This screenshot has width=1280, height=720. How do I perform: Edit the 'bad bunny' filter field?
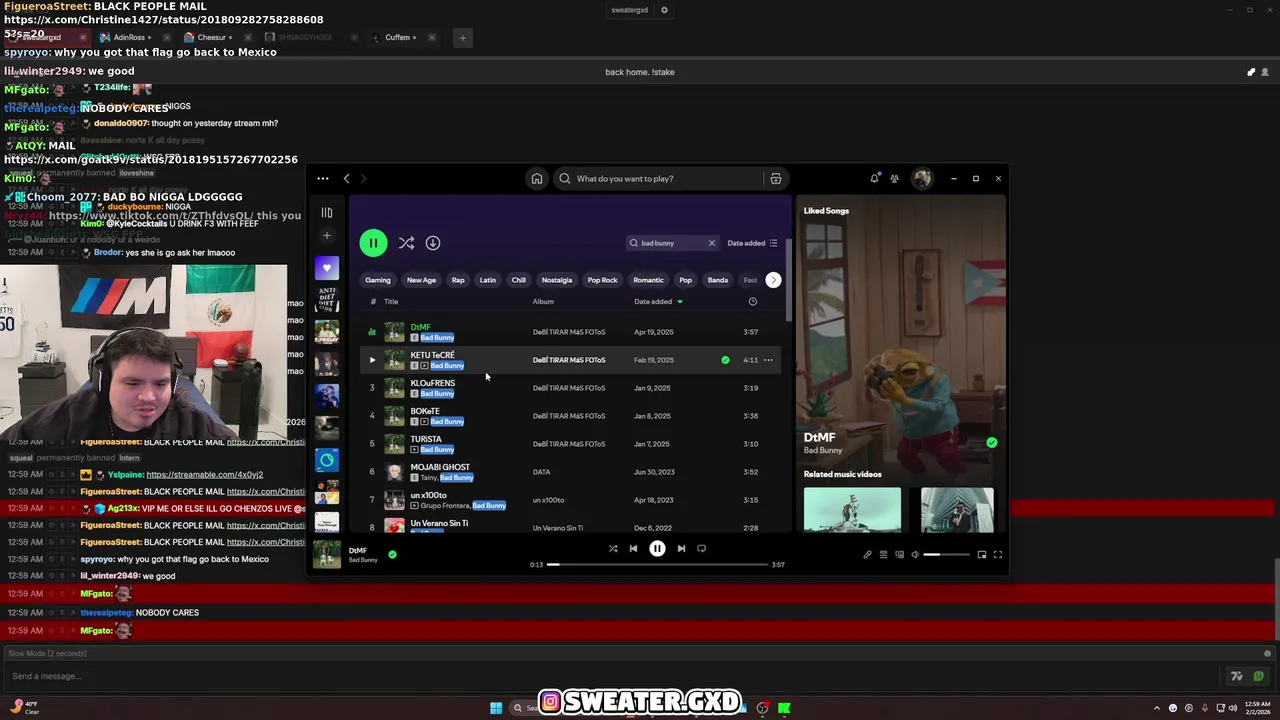tap(671, 243)
